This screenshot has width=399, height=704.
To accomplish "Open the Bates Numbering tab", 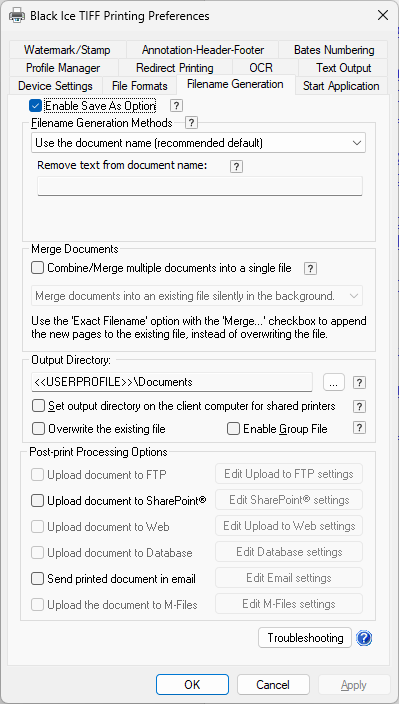I will point(334,49).
